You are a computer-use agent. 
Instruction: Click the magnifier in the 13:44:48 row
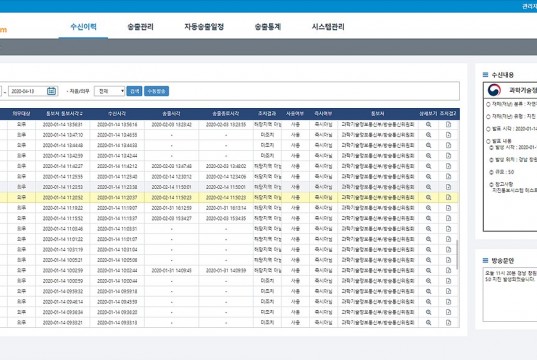tap(428, 145)
